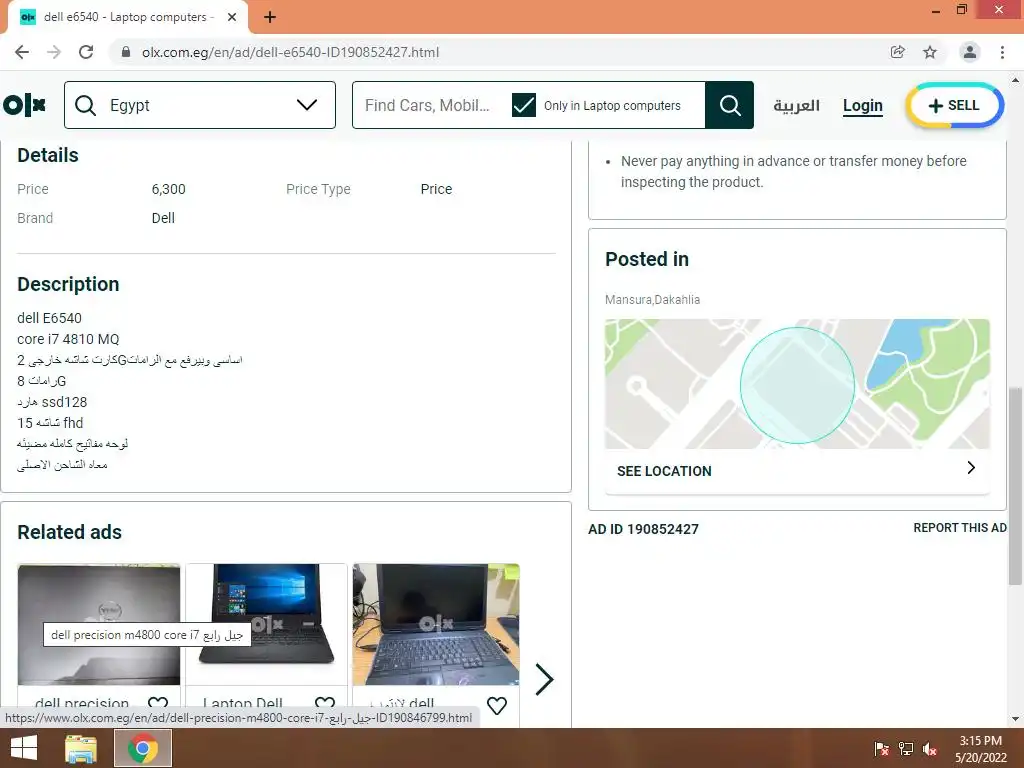Screen dimensions: 1024x768
Task: Click the Chrome taskbar icon
Action: coord(143,748)
